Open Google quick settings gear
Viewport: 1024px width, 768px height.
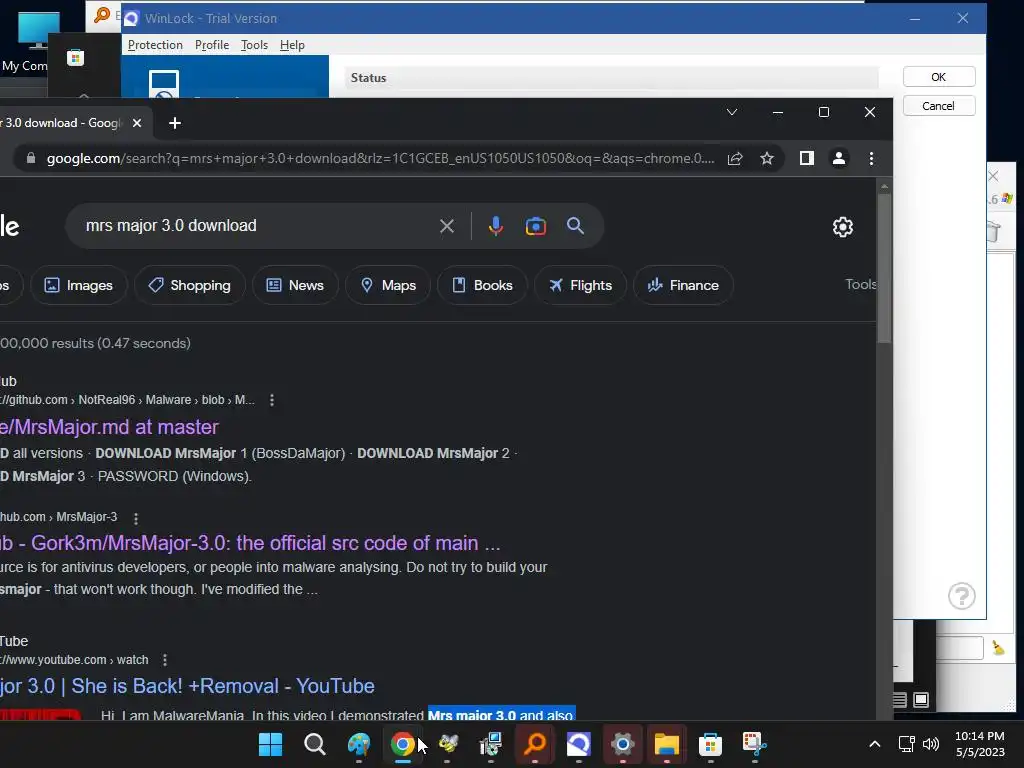pyautogui.click(x=842, y=227)
